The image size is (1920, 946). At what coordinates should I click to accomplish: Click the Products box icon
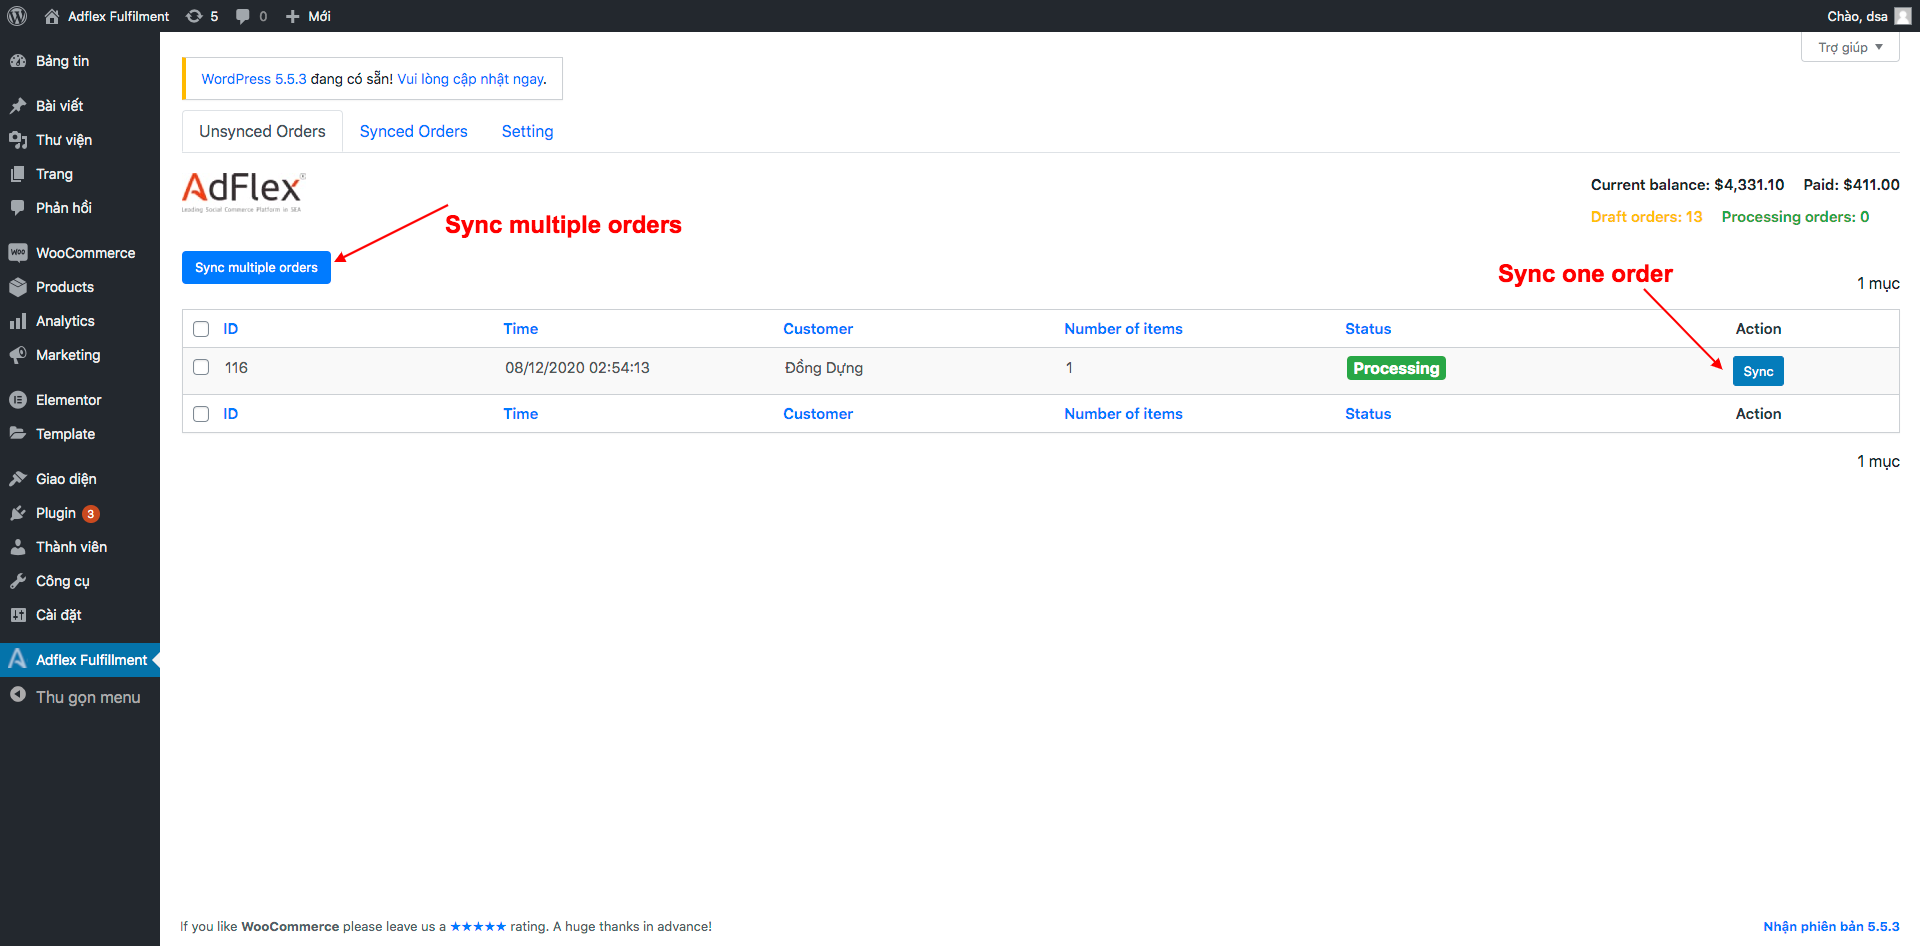click(x=18, y=287)
